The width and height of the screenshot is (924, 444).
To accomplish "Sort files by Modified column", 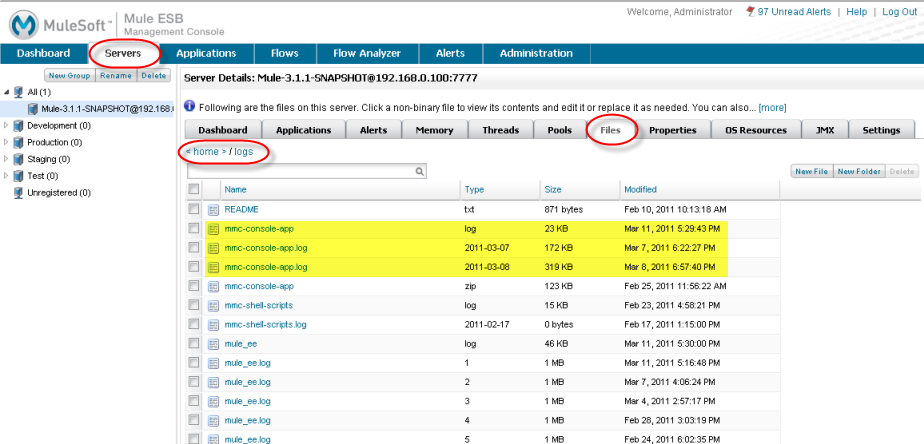I will click(x=641, y=190).
